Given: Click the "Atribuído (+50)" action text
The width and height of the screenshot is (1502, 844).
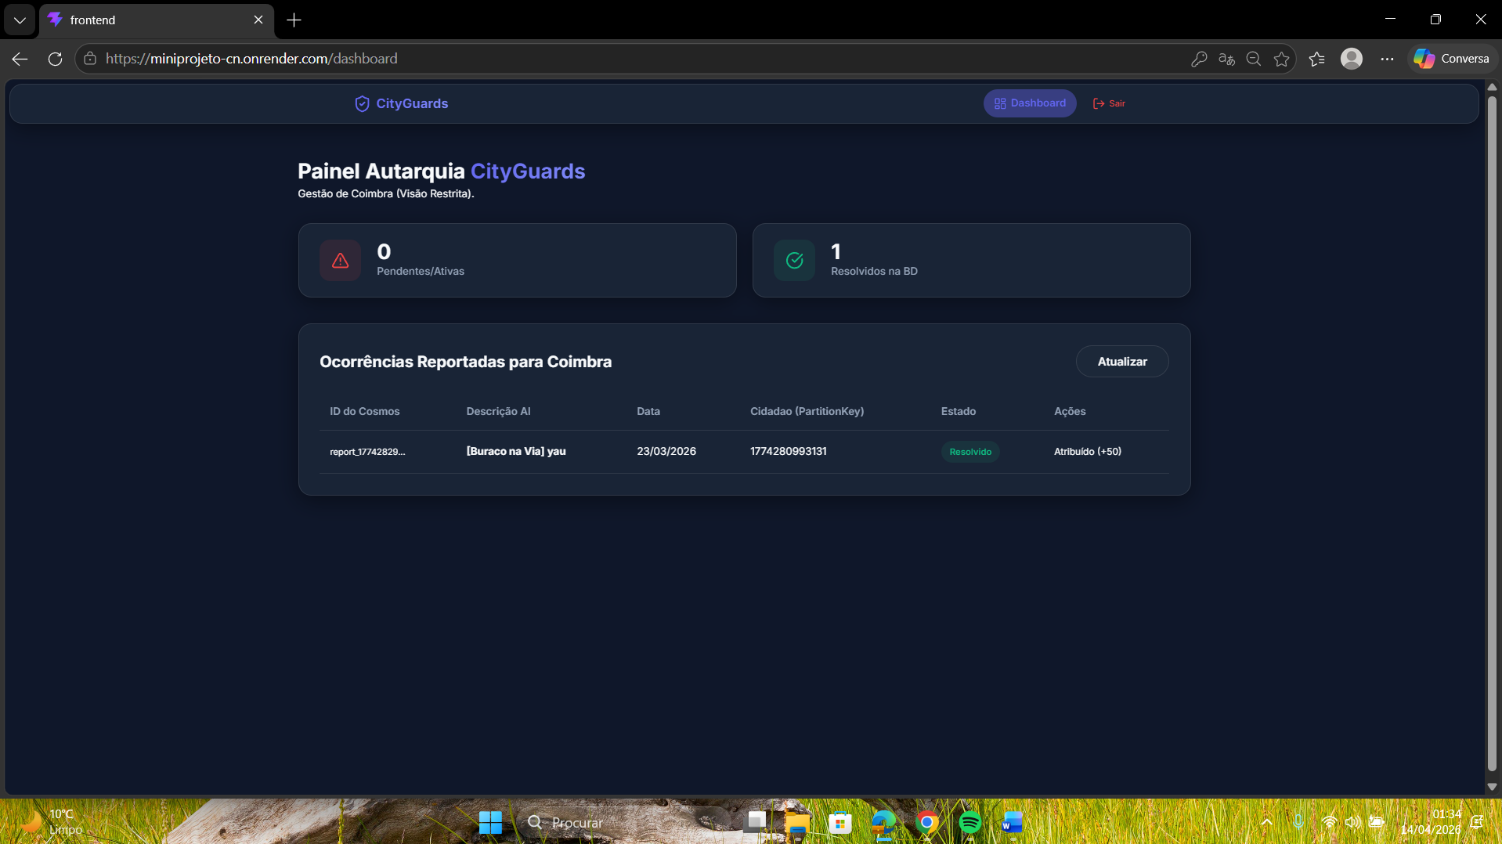Looking at the screenshot, I should 1087,451.
